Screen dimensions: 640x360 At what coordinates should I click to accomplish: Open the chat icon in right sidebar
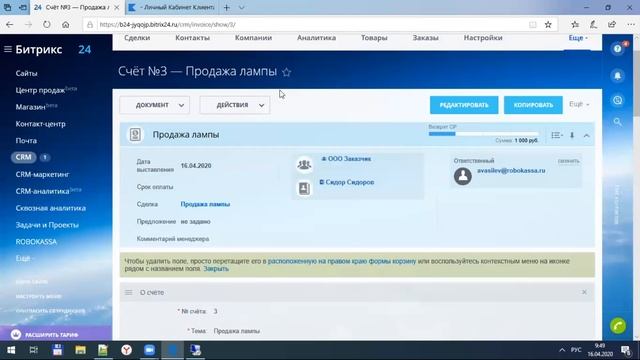coord(618,100)
